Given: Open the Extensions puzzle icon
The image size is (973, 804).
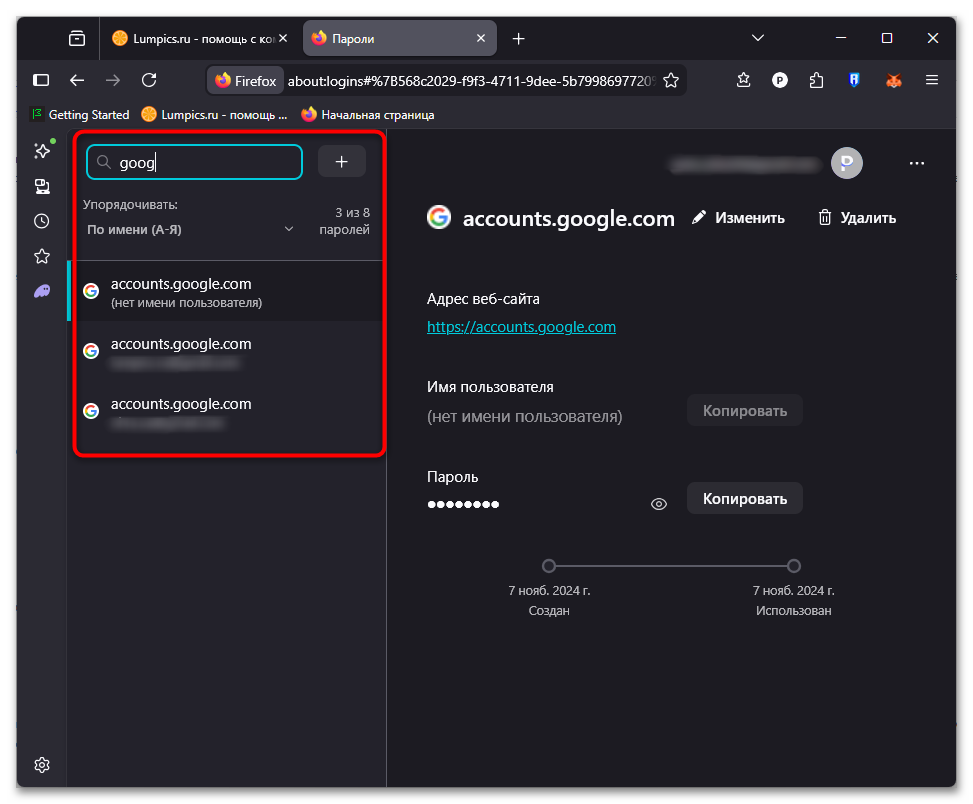Looking at the screenshot, I should pos(817,80).
